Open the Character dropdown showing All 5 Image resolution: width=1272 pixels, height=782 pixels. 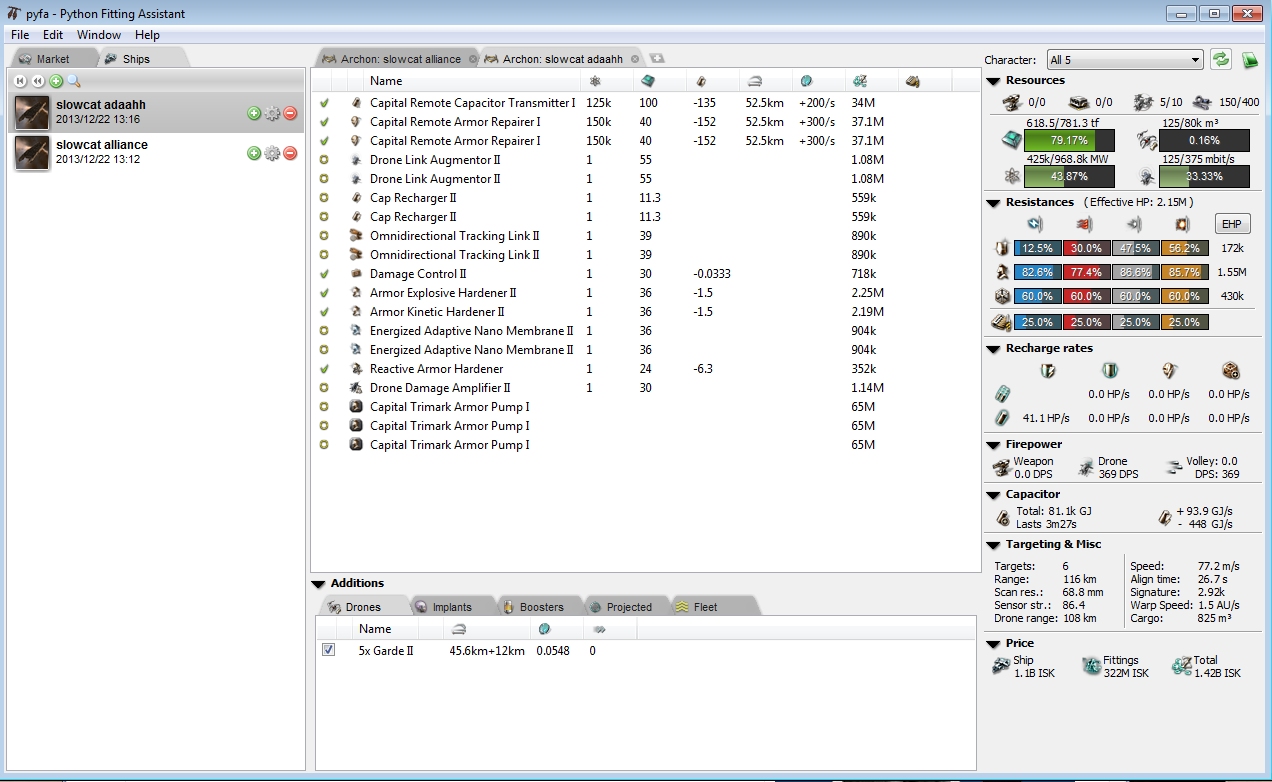tap(1124, 60)
